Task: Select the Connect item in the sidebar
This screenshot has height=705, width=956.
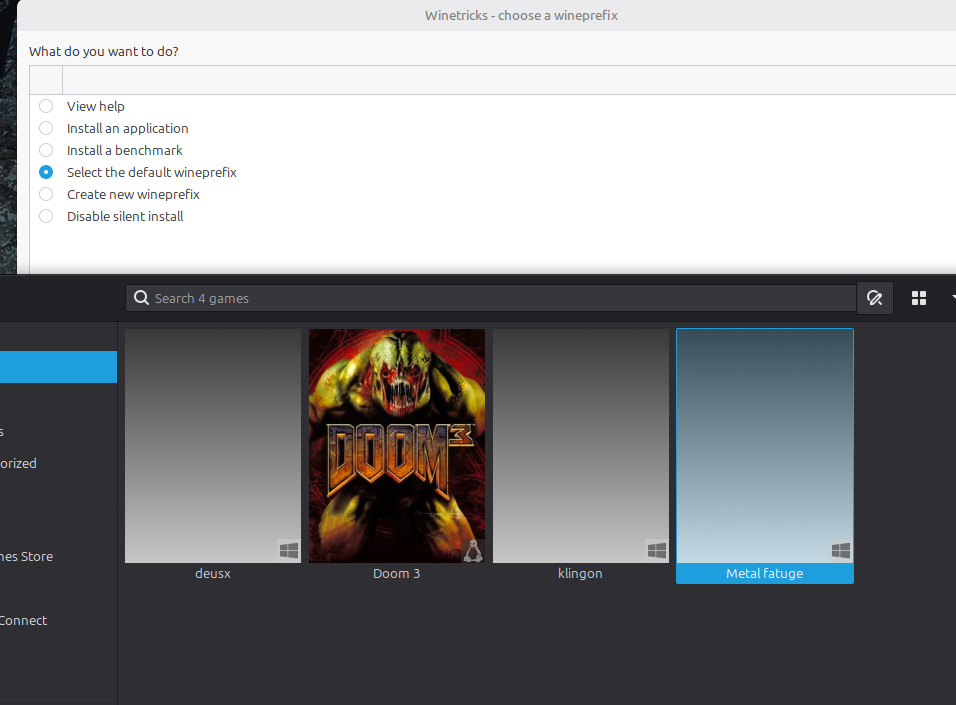Action: [24, 620]
